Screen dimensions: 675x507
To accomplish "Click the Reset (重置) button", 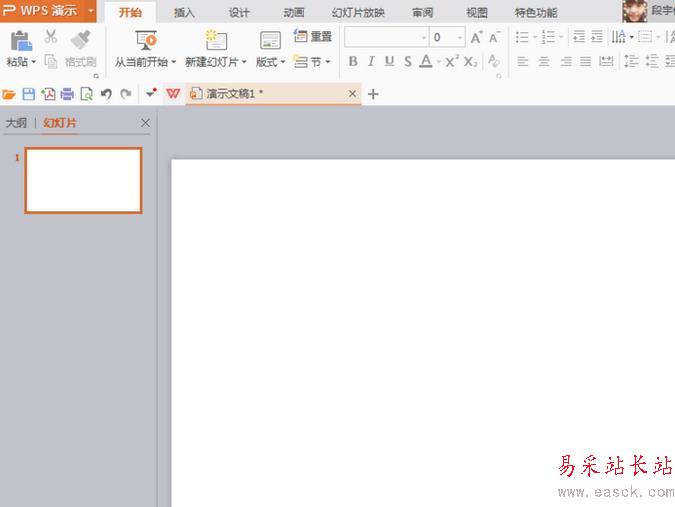I will click(x=313, y=36).
